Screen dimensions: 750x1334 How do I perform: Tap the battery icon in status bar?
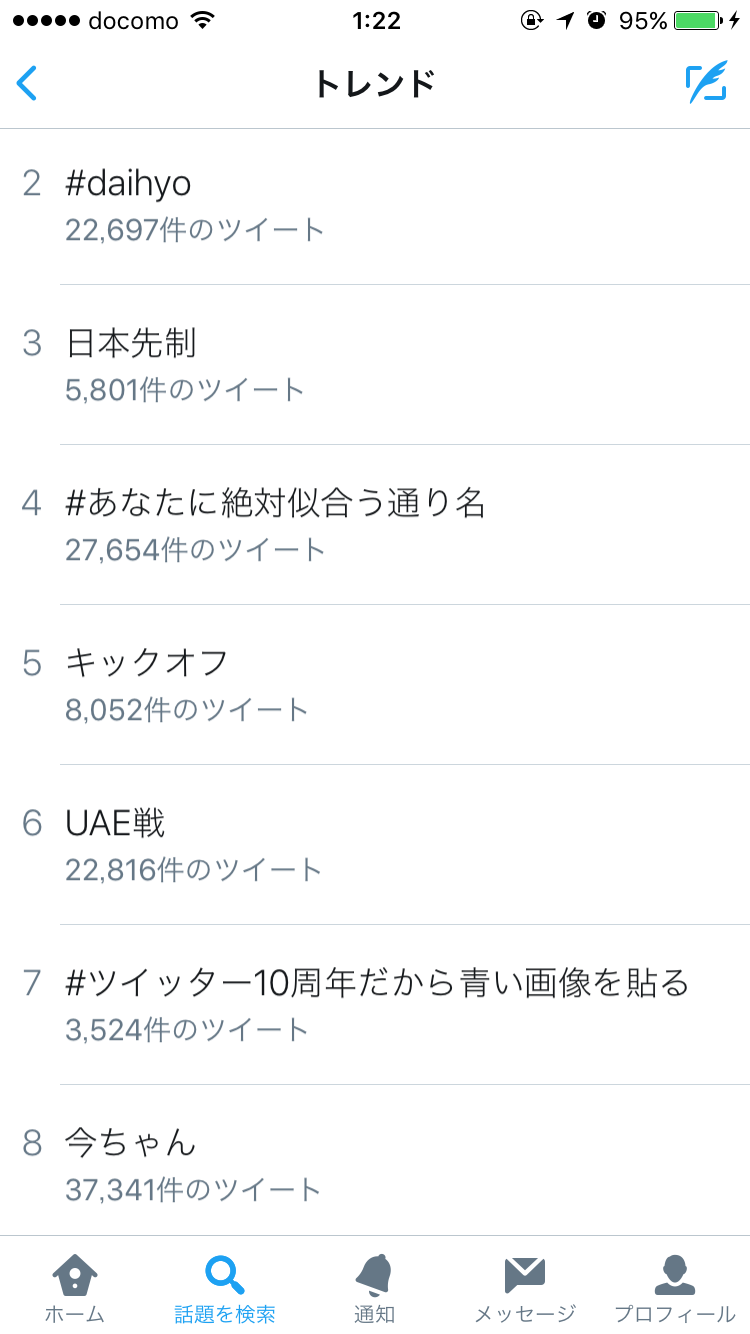click(x=696, y=21)
